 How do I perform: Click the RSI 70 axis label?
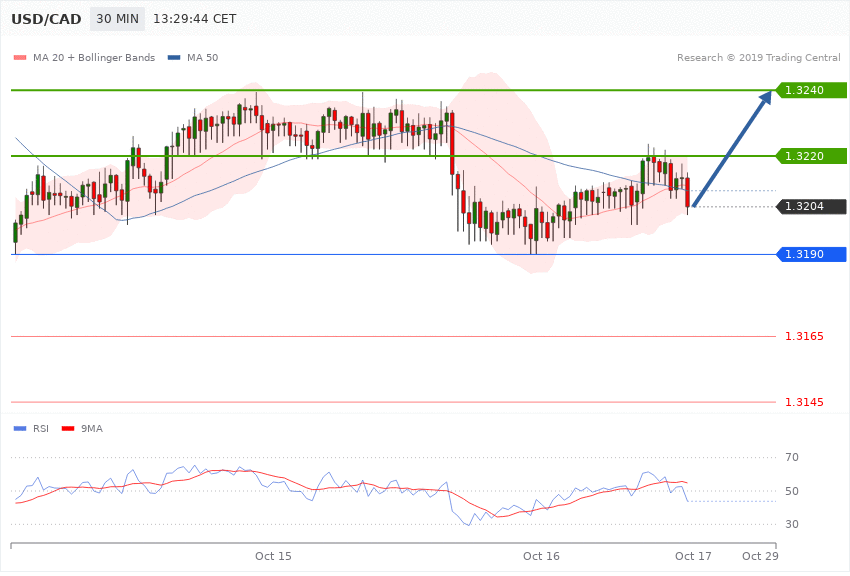pyautogui.click(x=792, y=457)
